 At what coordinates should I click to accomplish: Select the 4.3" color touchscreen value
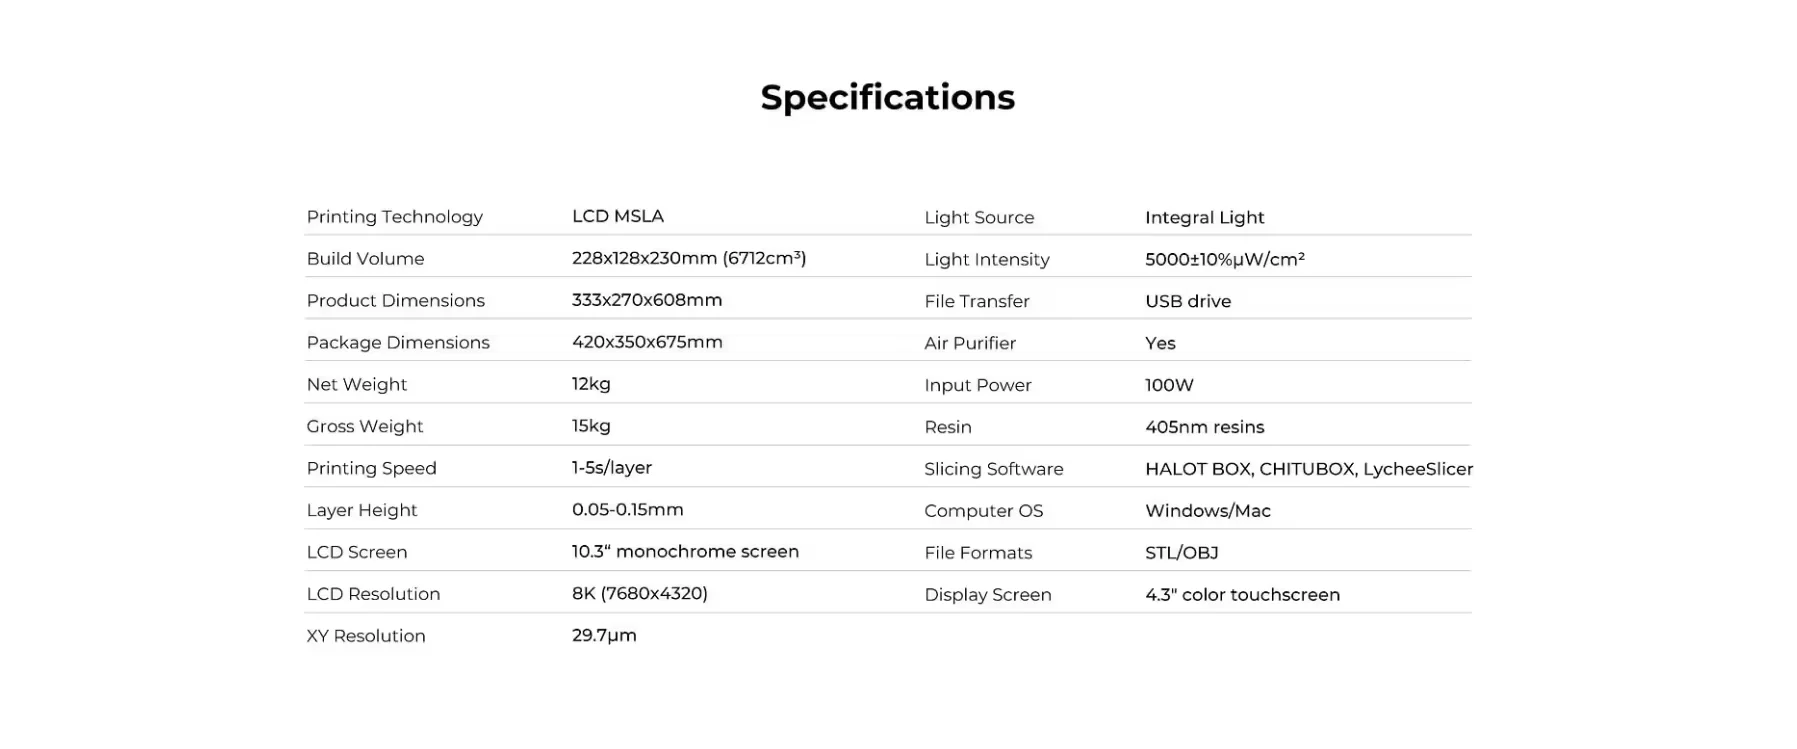[x=1242, y=595]
